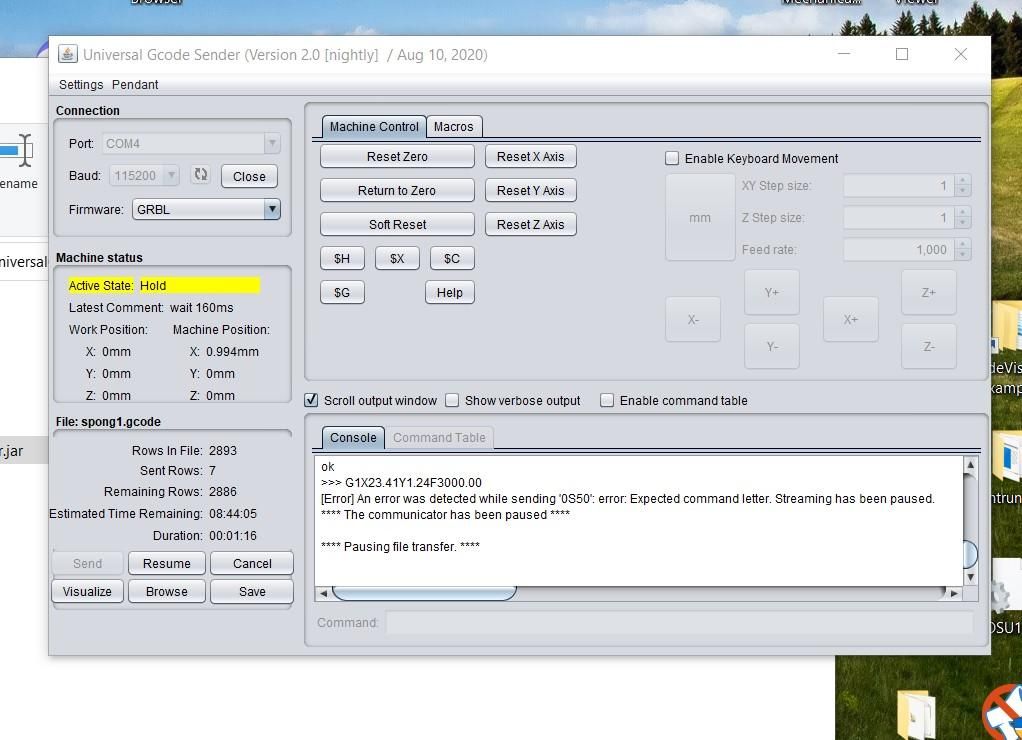
Task: Click the console vertical scrollbar up arrow
Action: click(x=971, y=465)
